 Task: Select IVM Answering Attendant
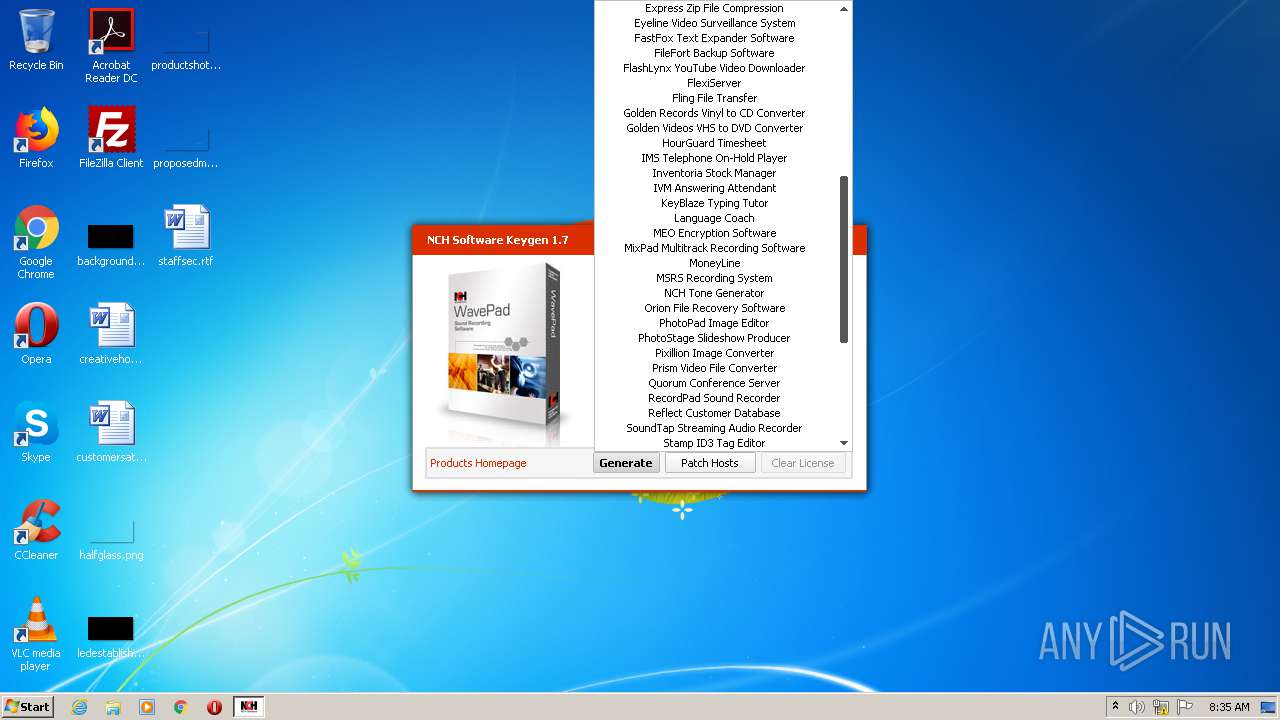(714, 188)
